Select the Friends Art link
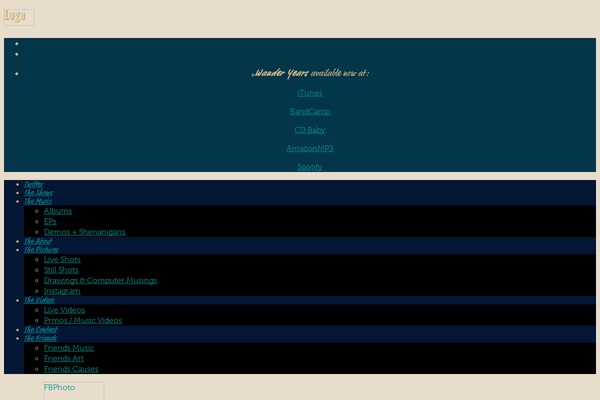This screenshot has height=400, width=600. tap(64, 358)
